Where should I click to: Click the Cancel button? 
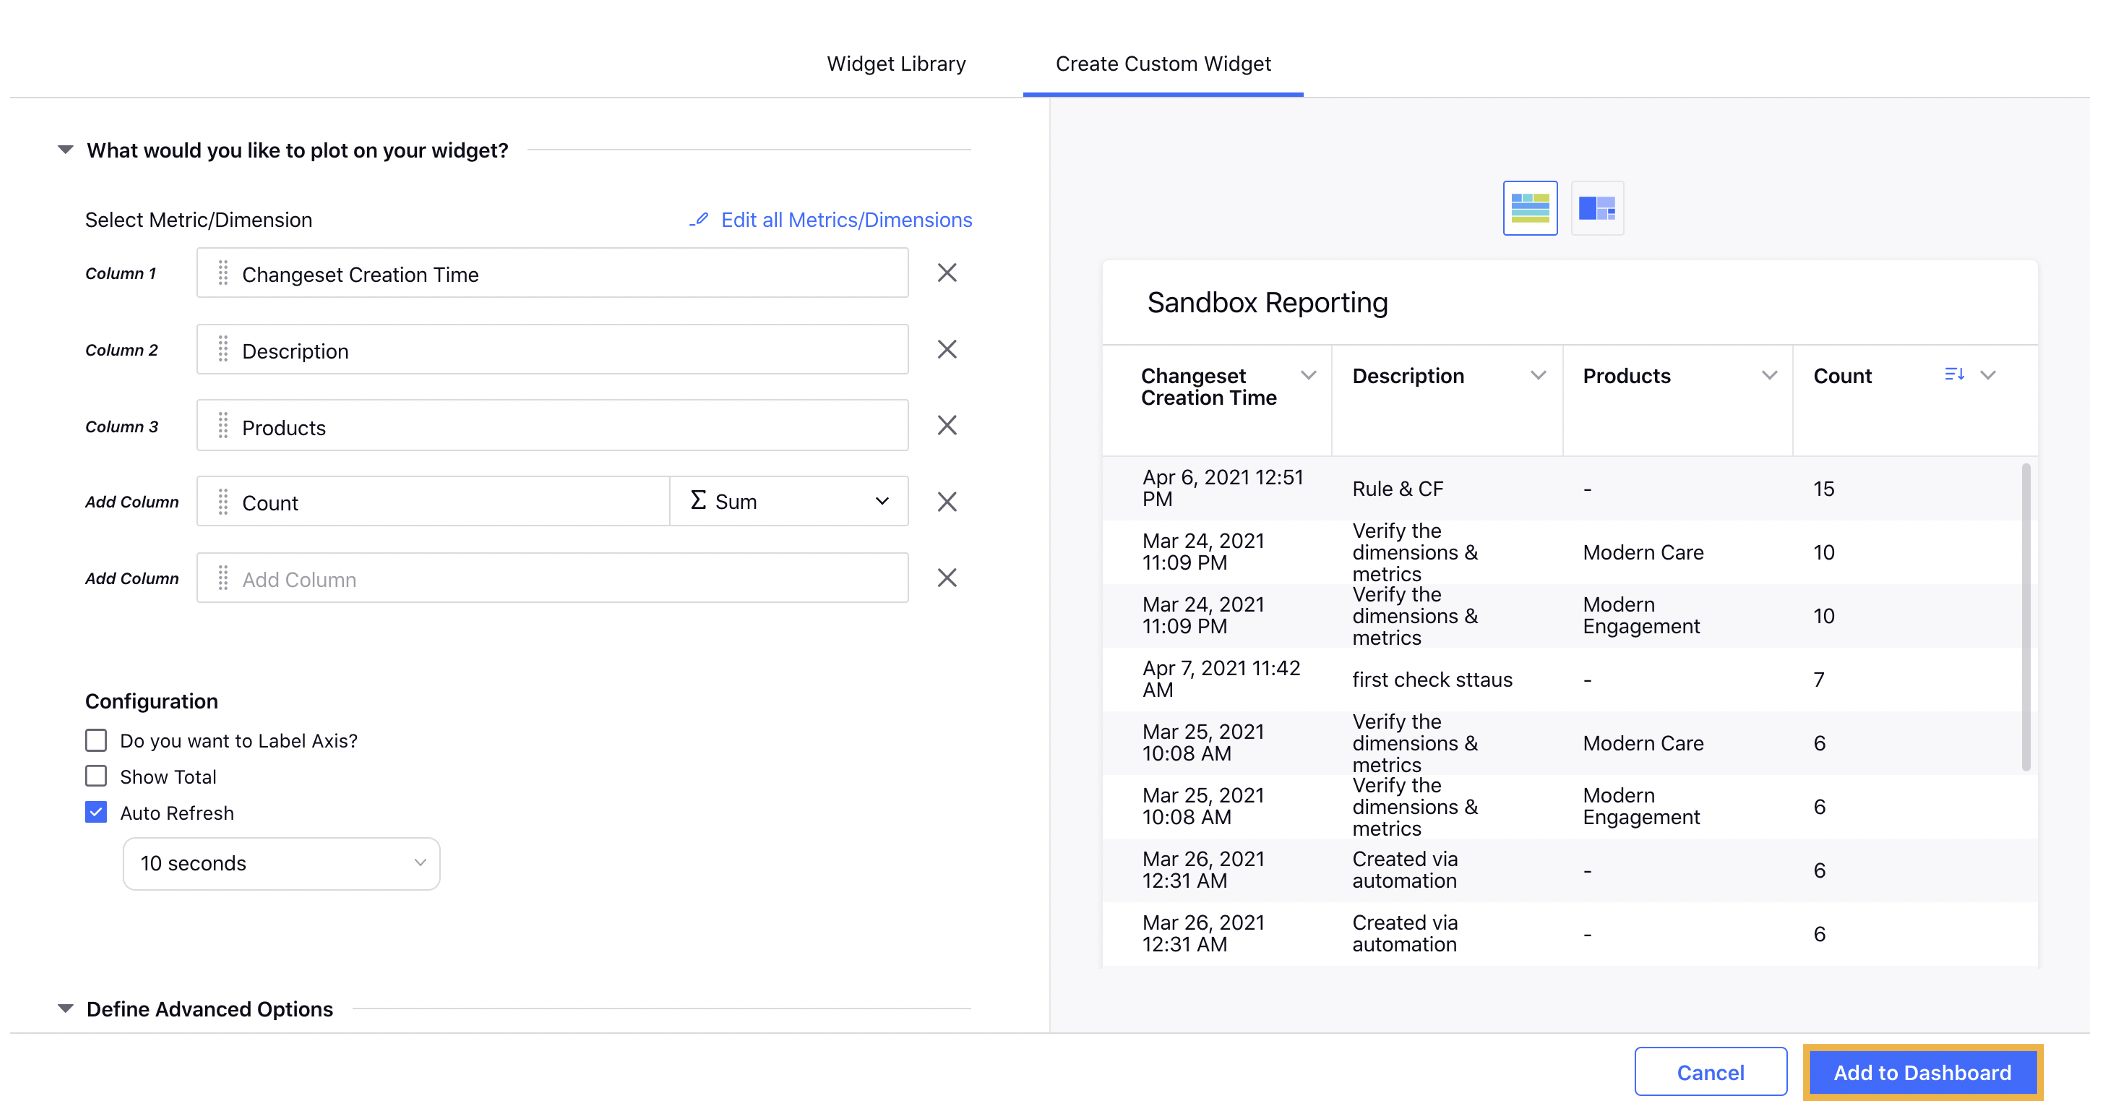coord(1712,1075)
